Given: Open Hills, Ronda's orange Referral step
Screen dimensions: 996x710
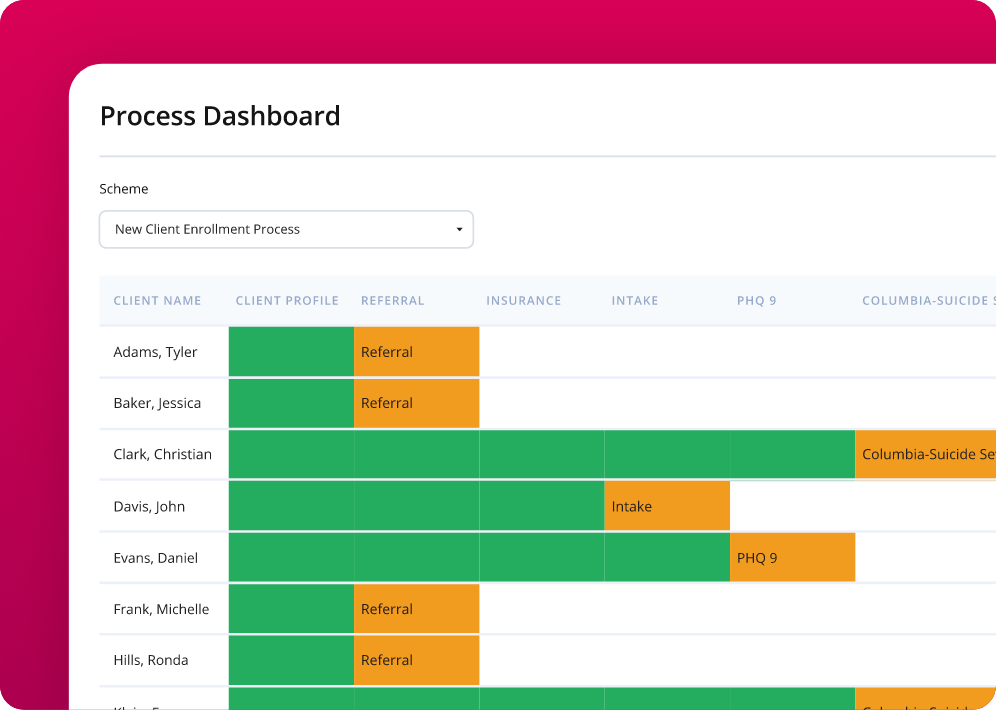Looking at the screenshot, I should pyautogui.click(x=416, y=660).
